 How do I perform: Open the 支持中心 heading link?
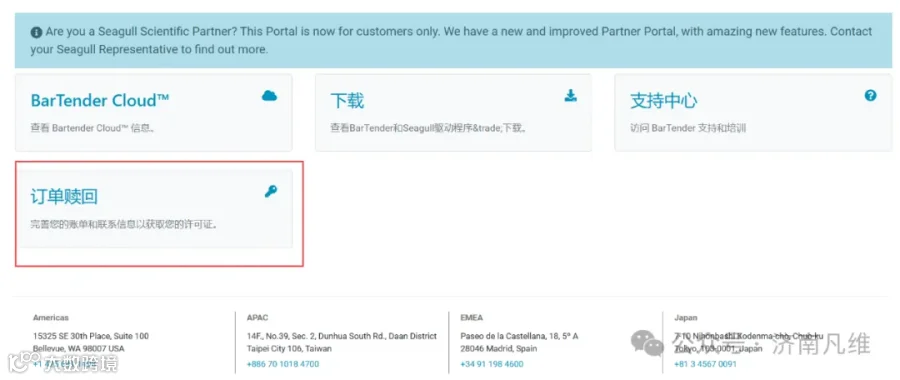664,101
